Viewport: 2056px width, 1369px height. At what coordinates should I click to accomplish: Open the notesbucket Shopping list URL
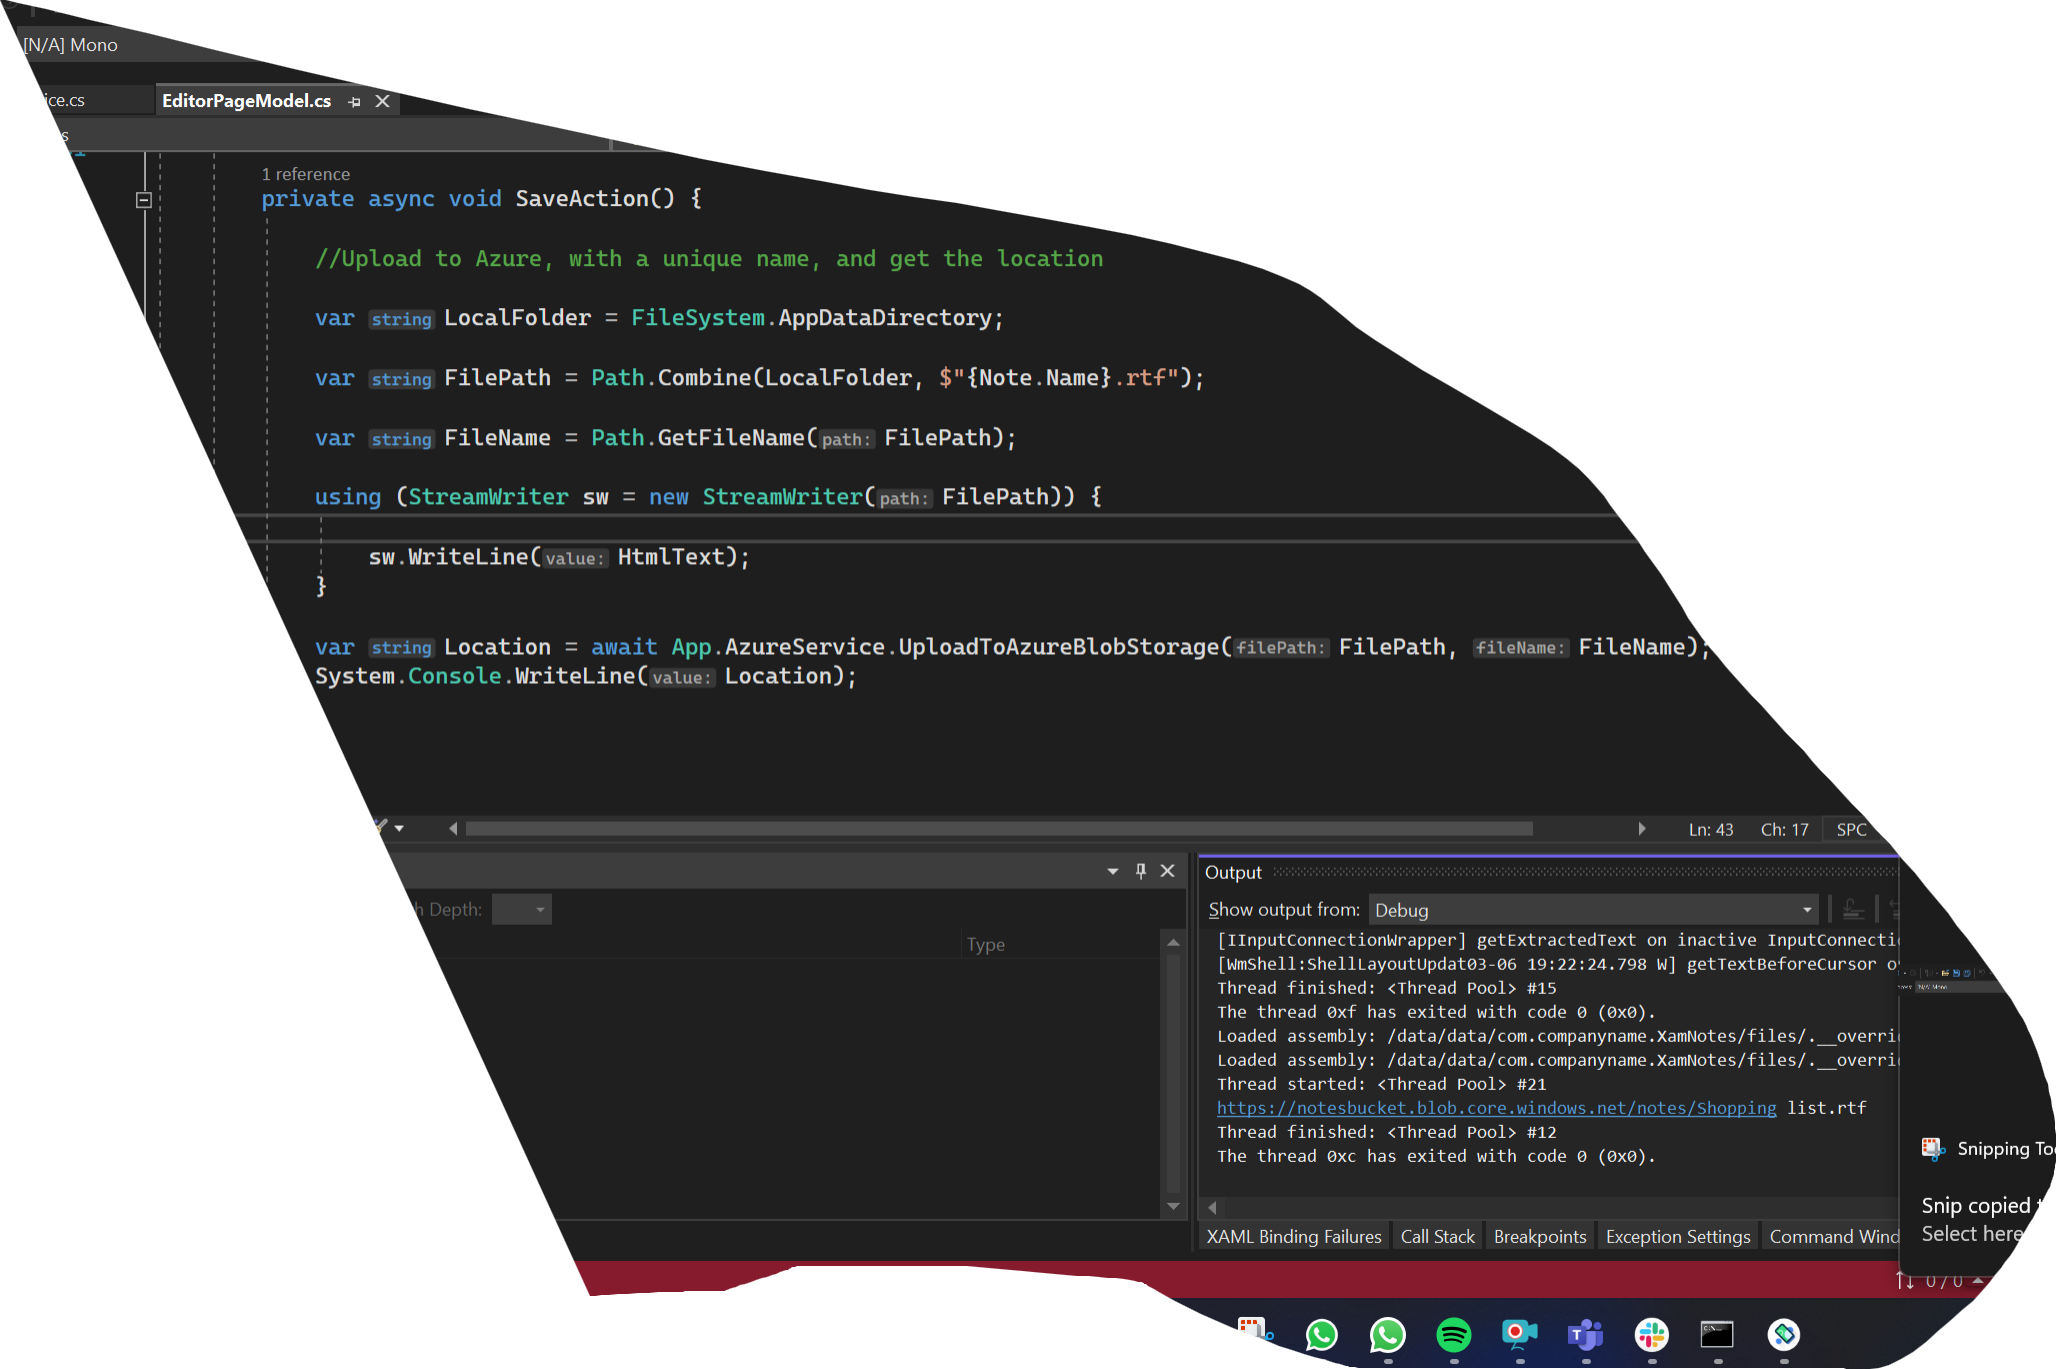[x=1495, y=1108]
